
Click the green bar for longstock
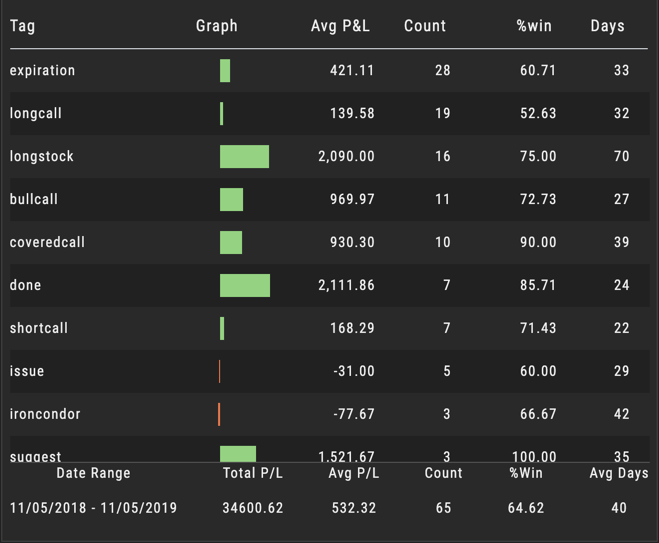click(x=244, y=157)
